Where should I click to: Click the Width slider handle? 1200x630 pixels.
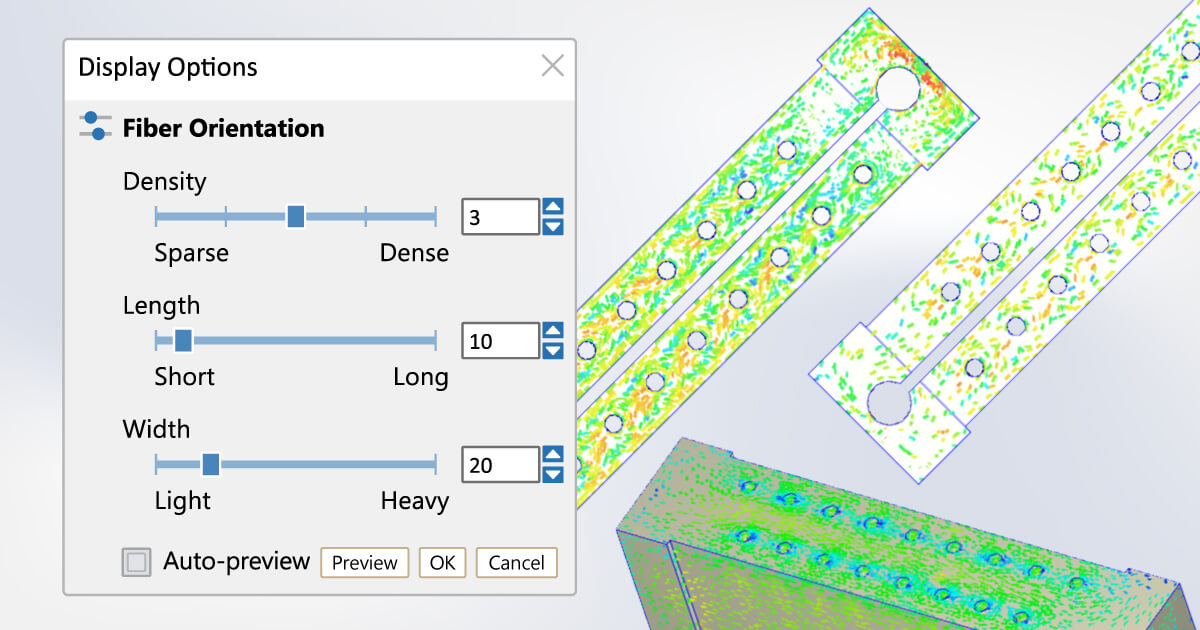point(210,464)
